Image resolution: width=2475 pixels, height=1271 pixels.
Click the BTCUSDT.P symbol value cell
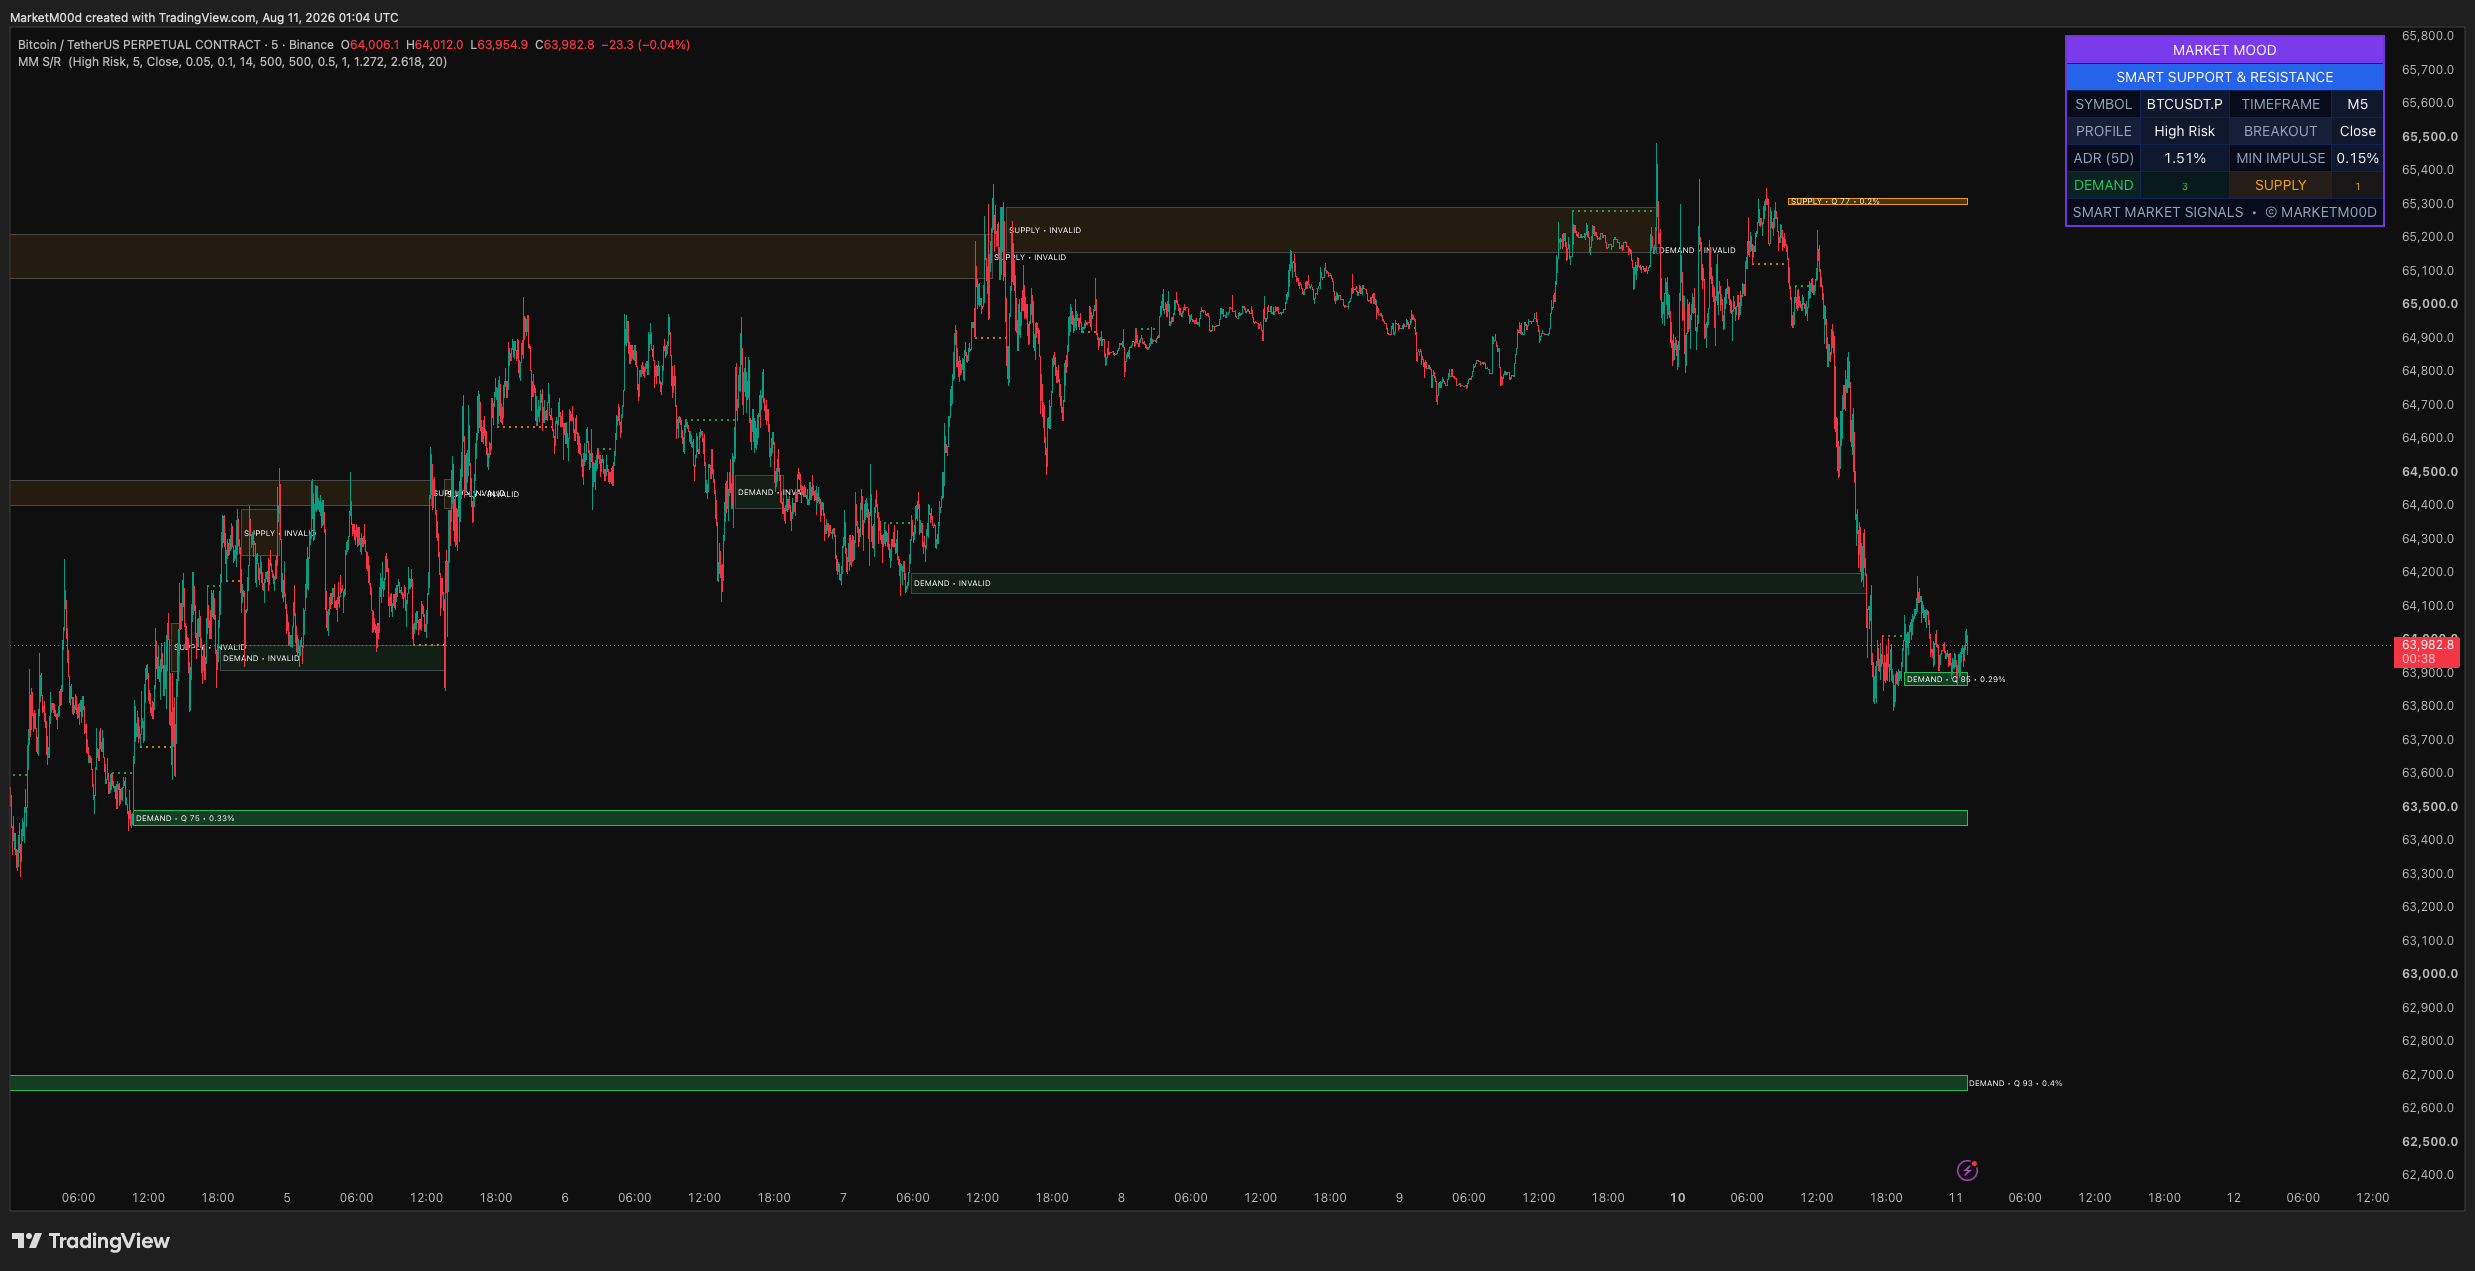(2185, 104)
